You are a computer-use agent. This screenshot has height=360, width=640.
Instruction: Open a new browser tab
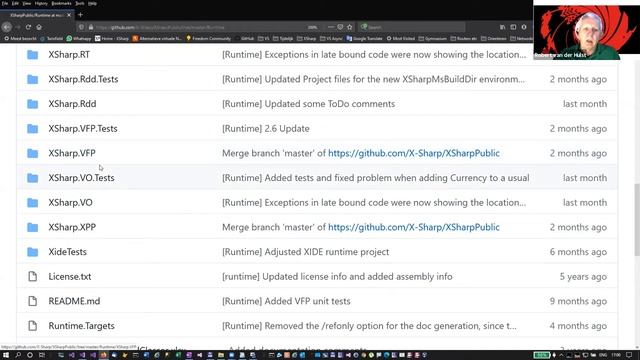[80, 15]
